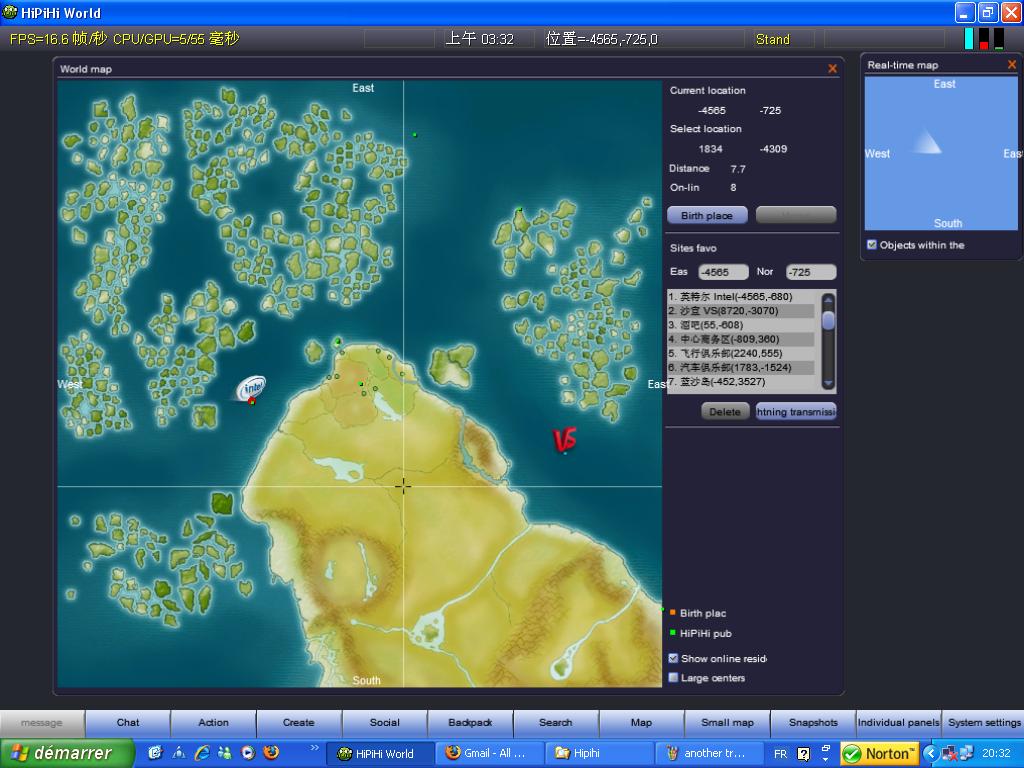Click the cyan status bar indicator

pyautogui.click(x=969, y=39)
